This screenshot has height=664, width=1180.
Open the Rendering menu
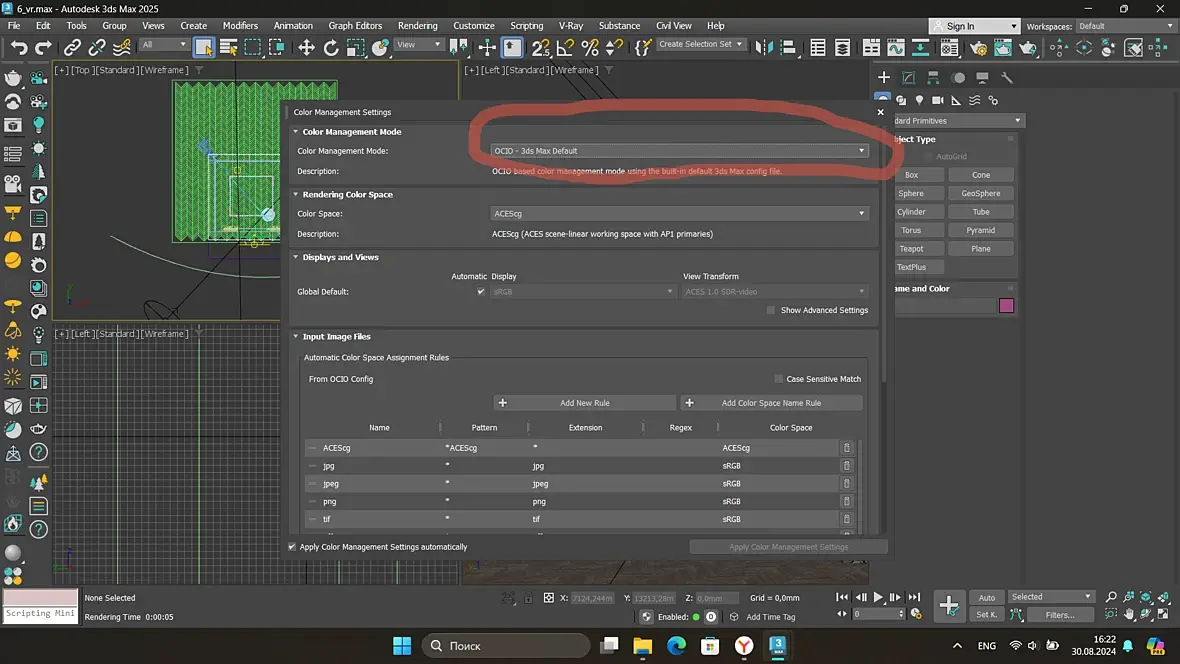pos(418,26)
